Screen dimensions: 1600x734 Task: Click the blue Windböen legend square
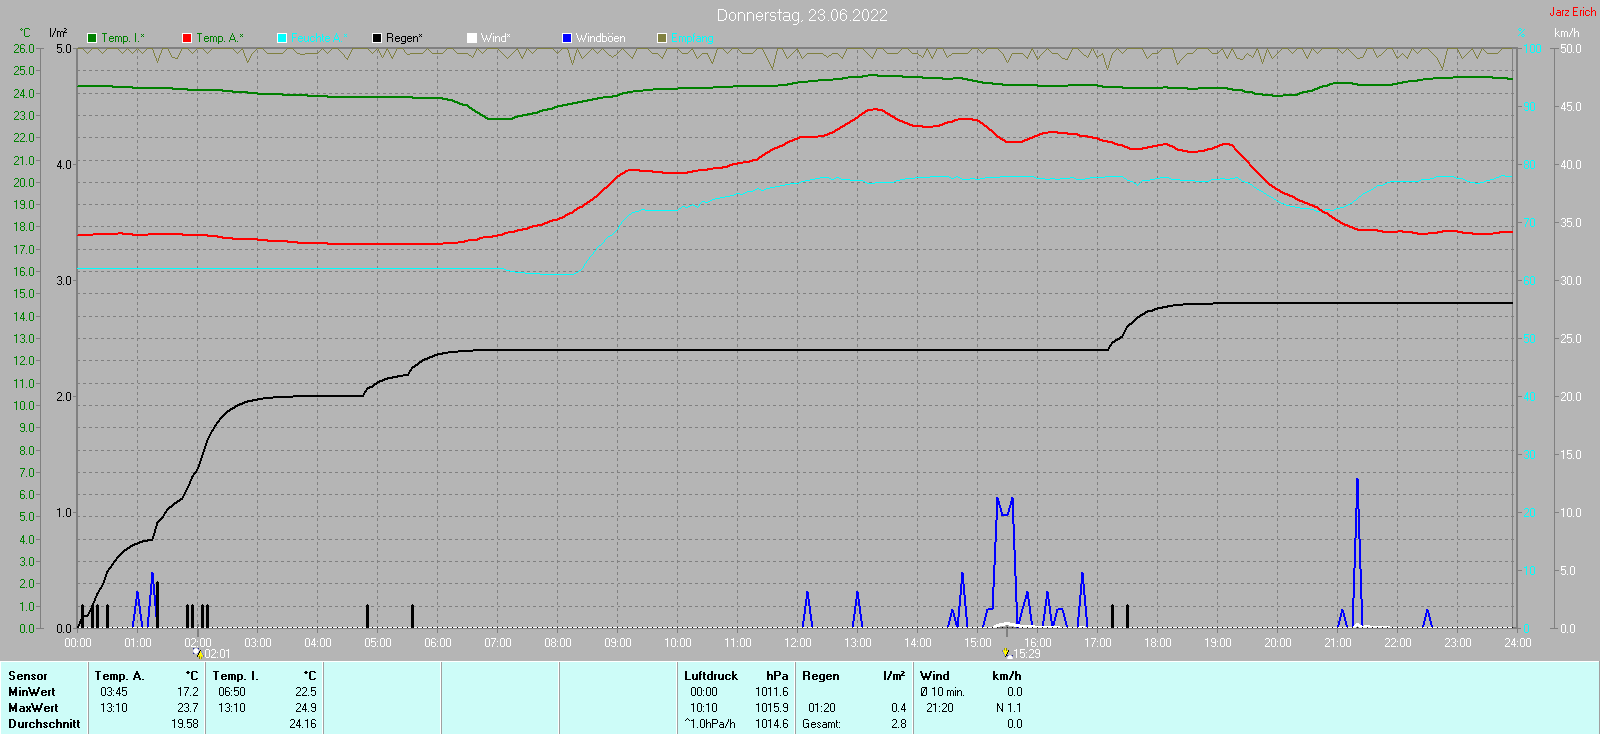click(567, 38)
